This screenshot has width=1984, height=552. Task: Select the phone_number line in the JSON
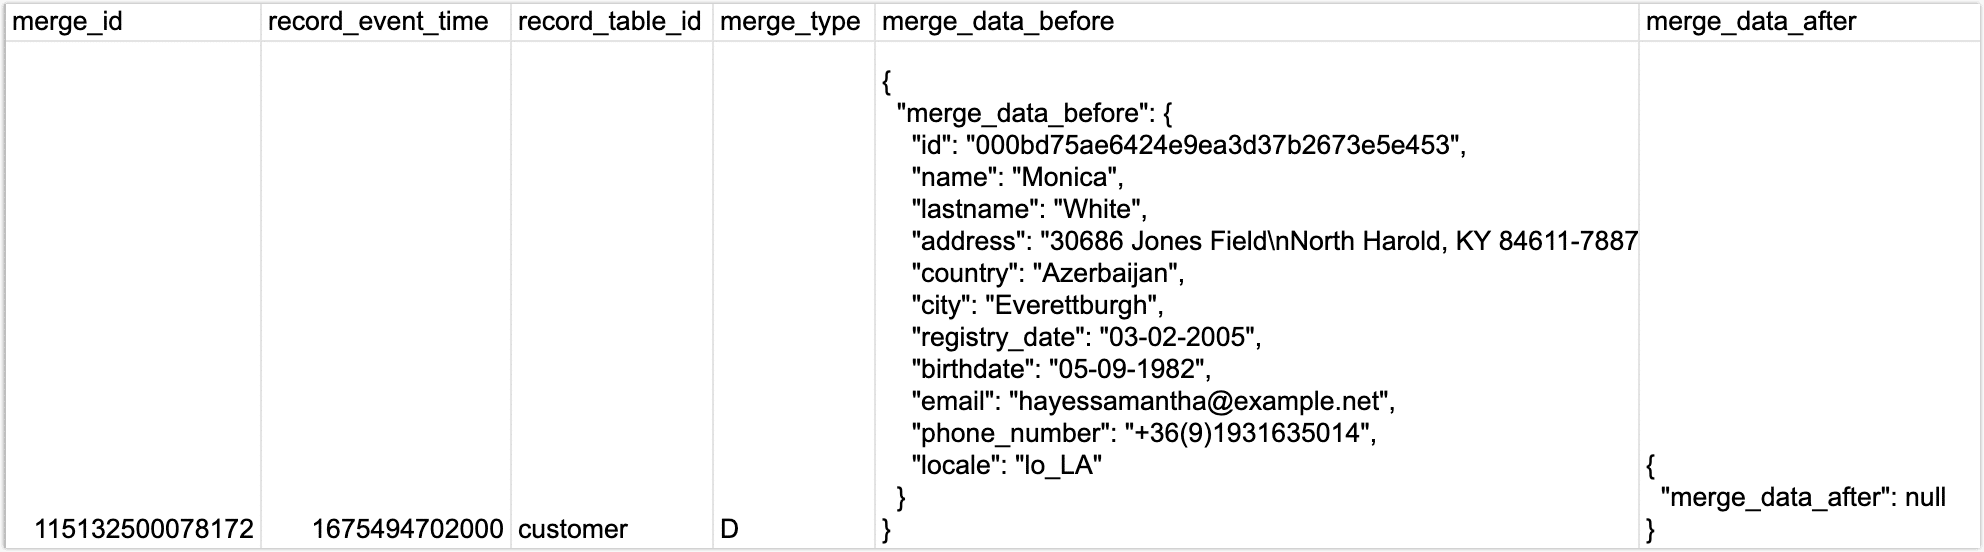pyautogui.click(x=1143, y=433)
